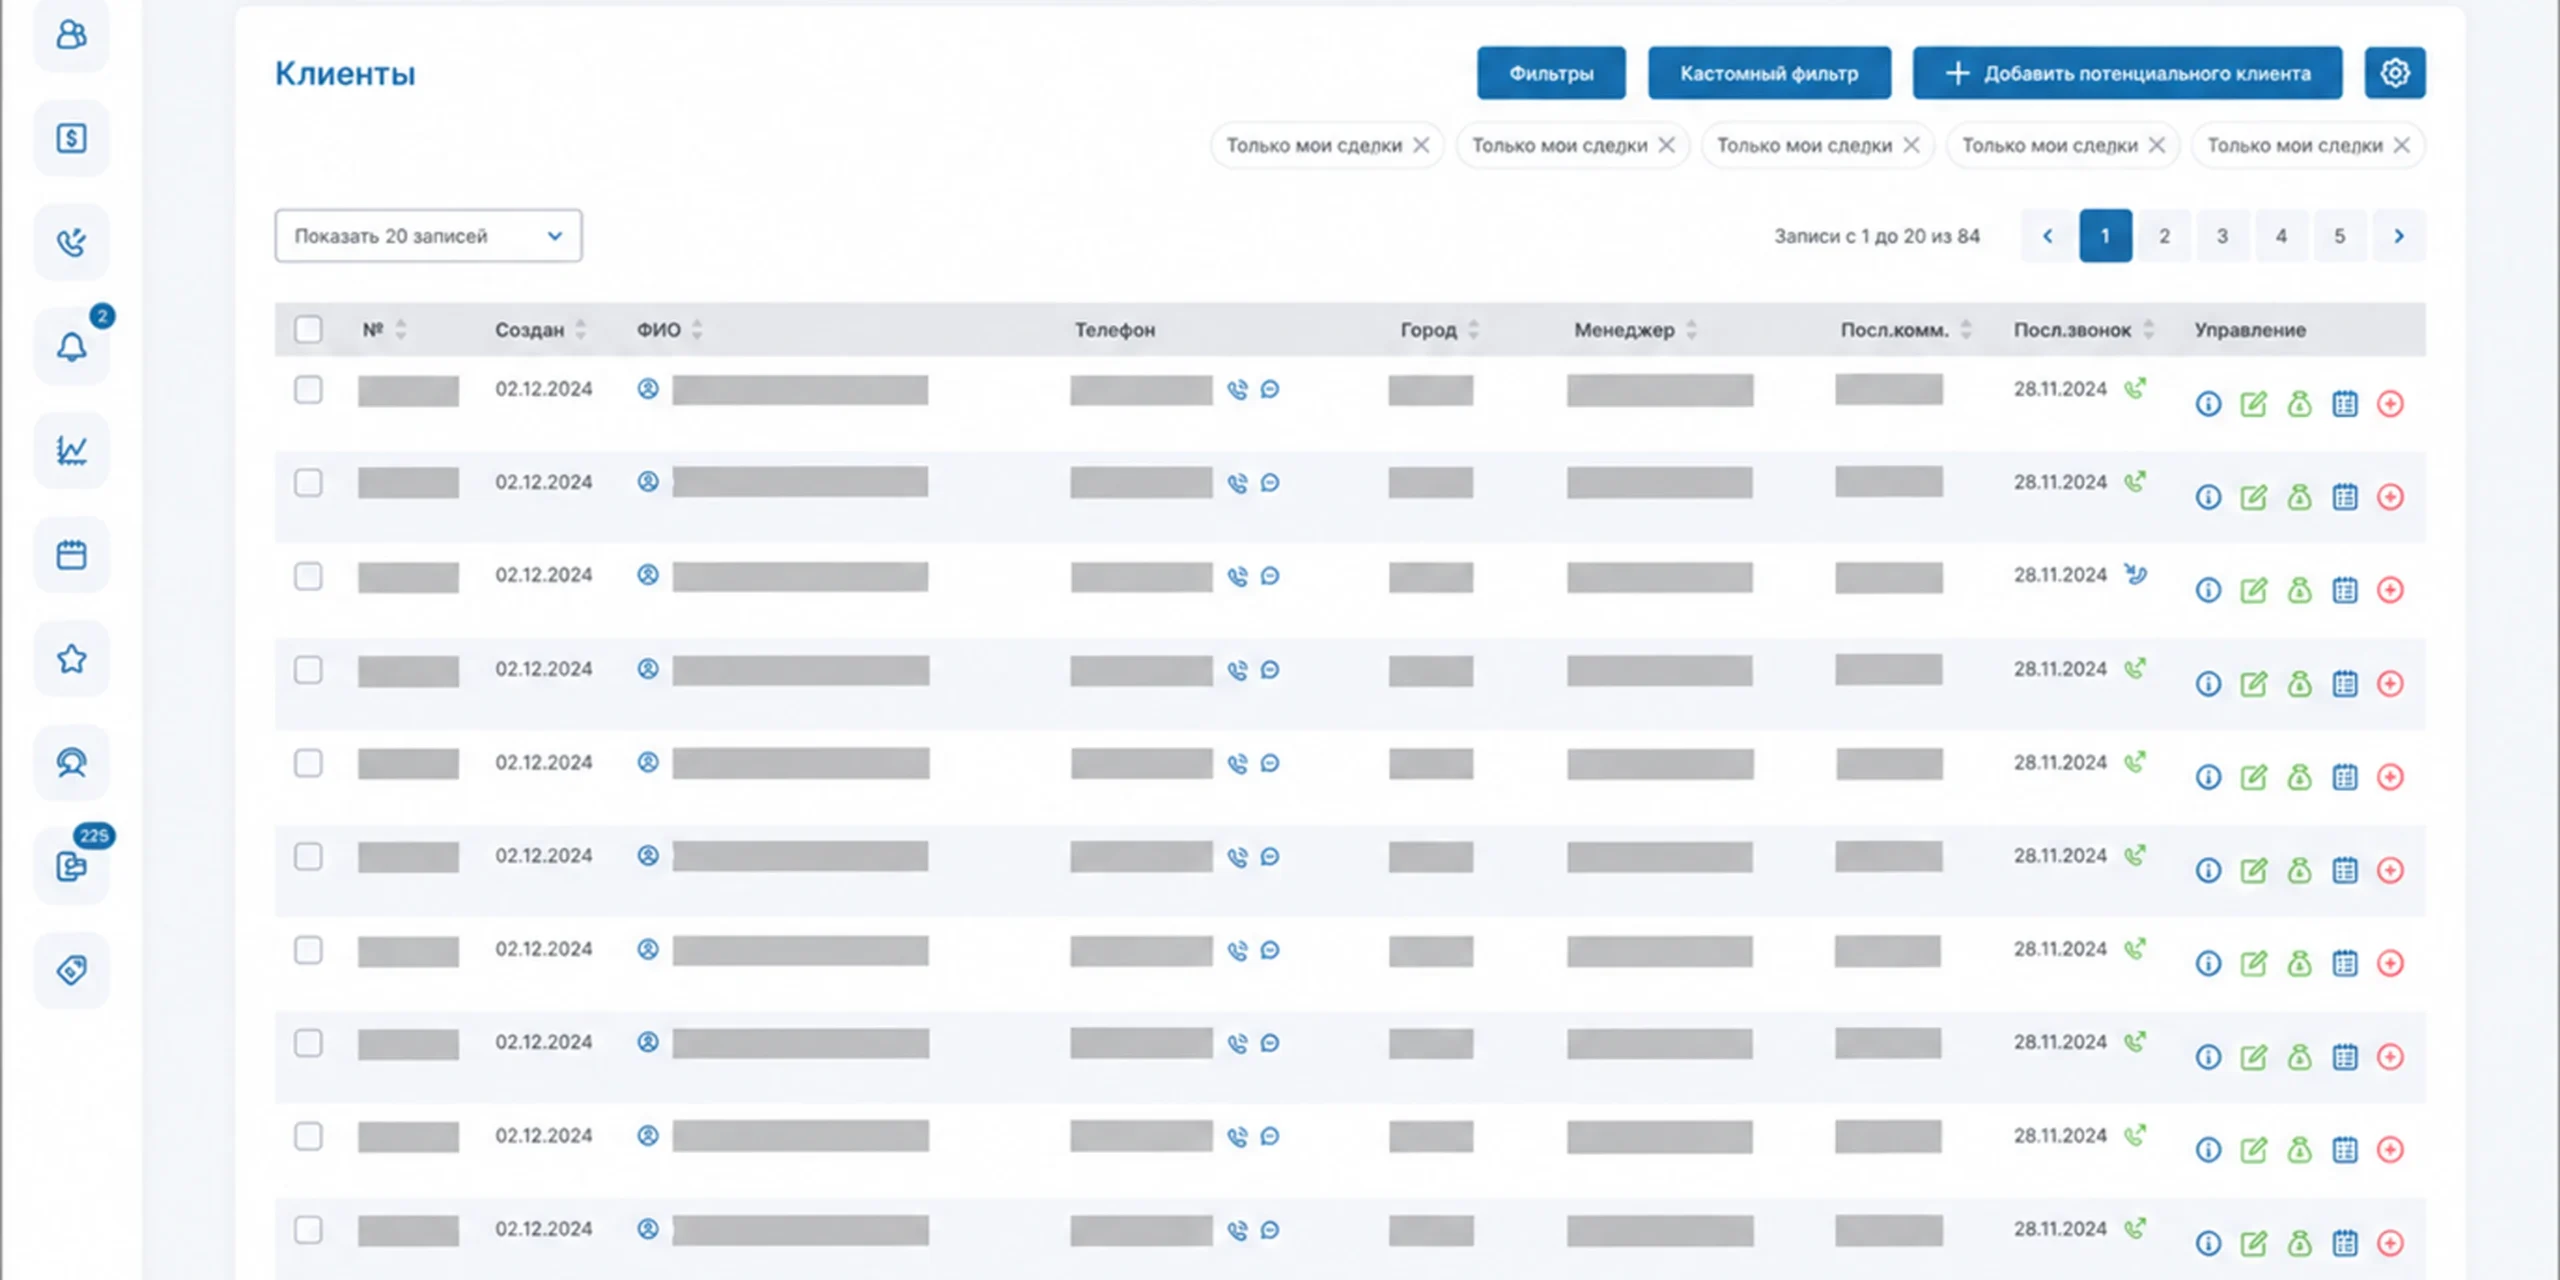Click the 'Клиенты' page heading
Screen dimensions: 2560x1280
[345, 74]
